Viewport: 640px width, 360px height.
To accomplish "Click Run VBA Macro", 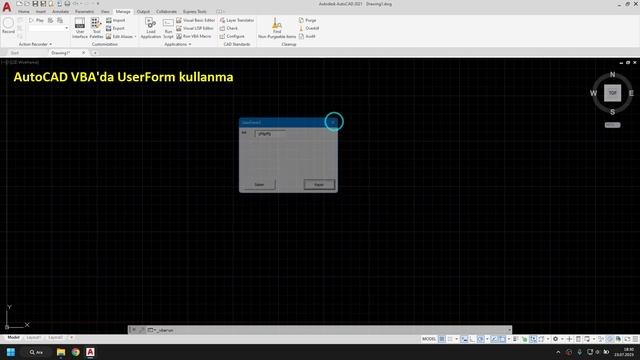I will coord(194,36).
